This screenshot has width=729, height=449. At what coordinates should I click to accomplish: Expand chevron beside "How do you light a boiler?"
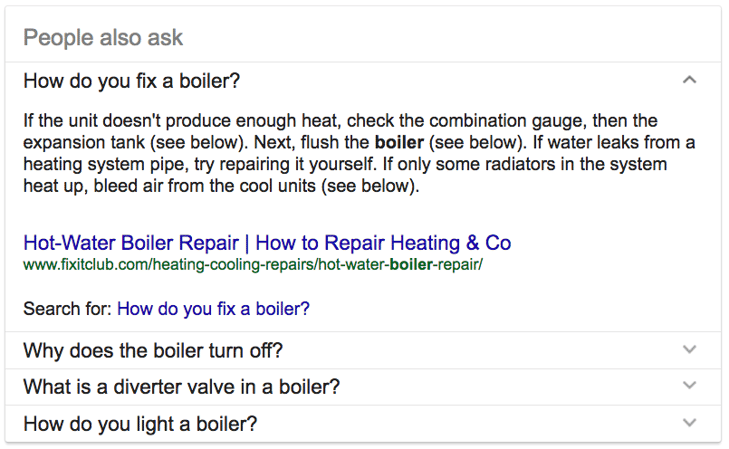pyautogui.click(x=689, y=423)
